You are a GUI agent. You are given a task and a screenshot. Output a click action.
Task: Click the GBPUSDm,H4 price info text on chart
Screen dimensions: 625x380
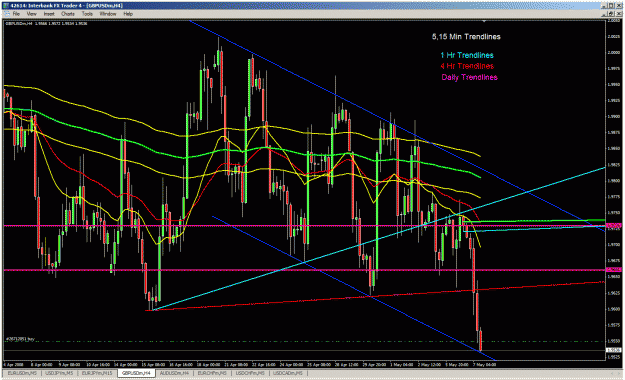click(46, 23)
